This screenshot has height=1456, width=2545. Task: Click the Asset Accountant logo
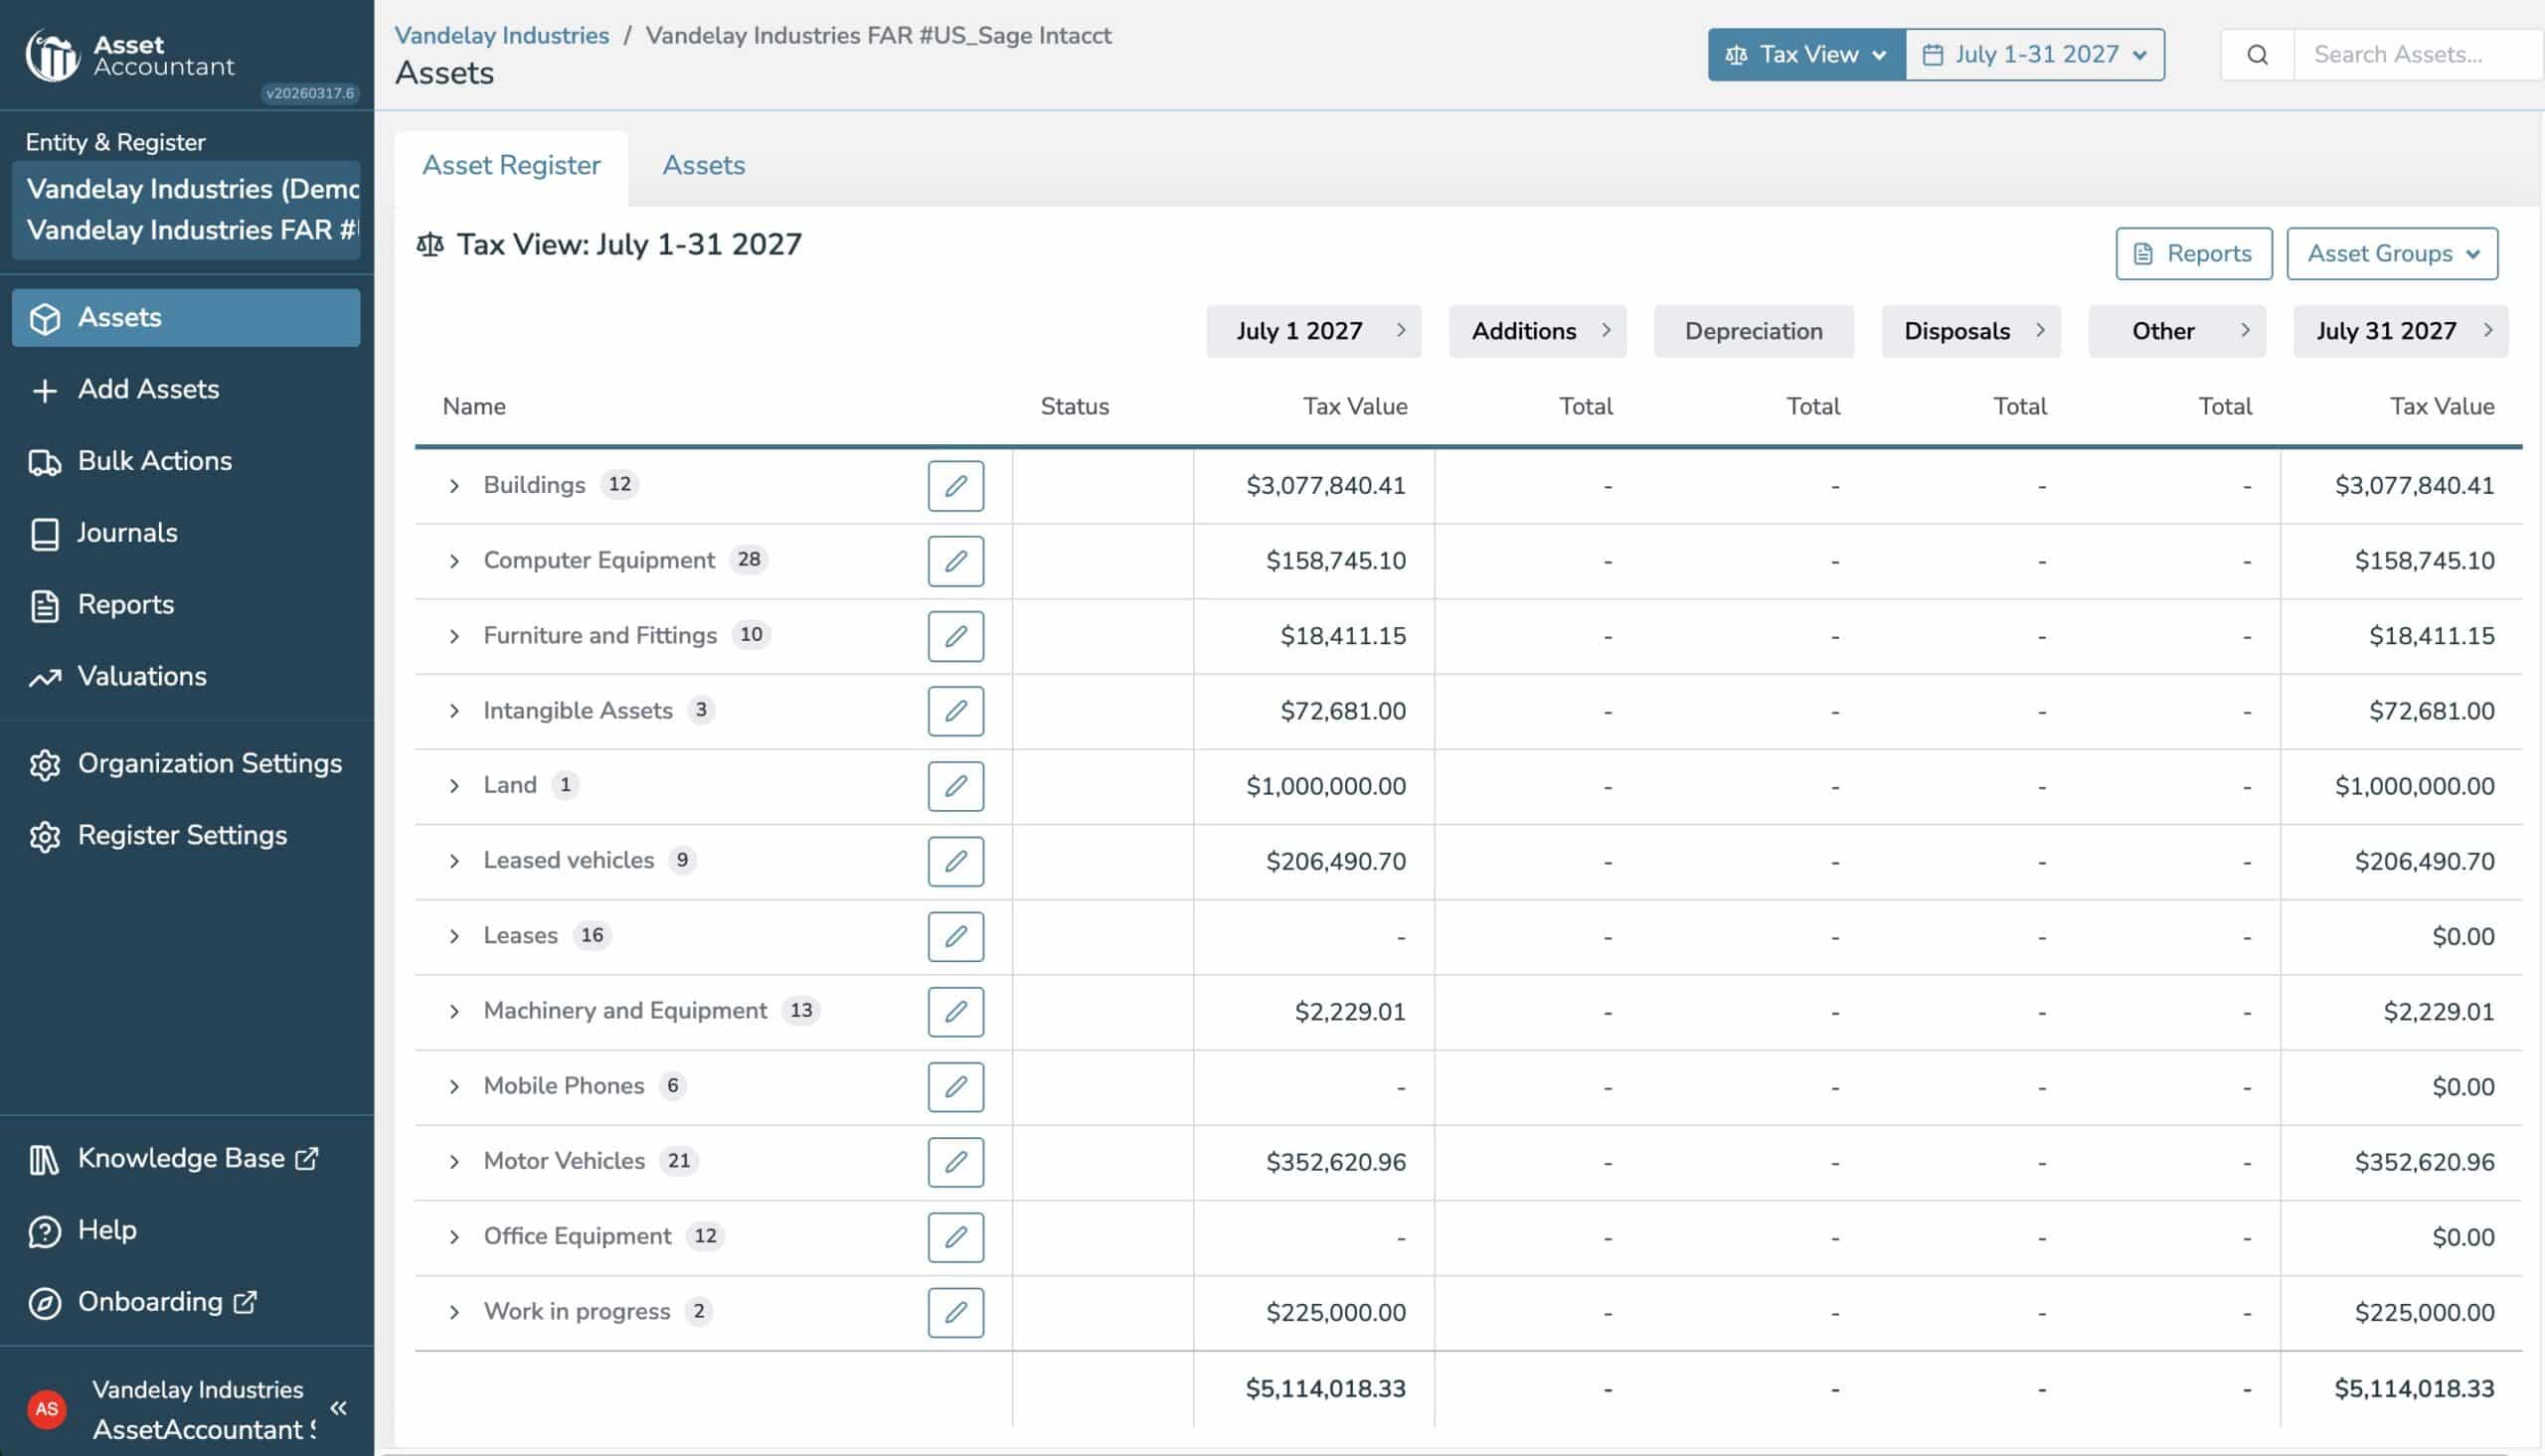pyautogui.click(x=130, y=55)
